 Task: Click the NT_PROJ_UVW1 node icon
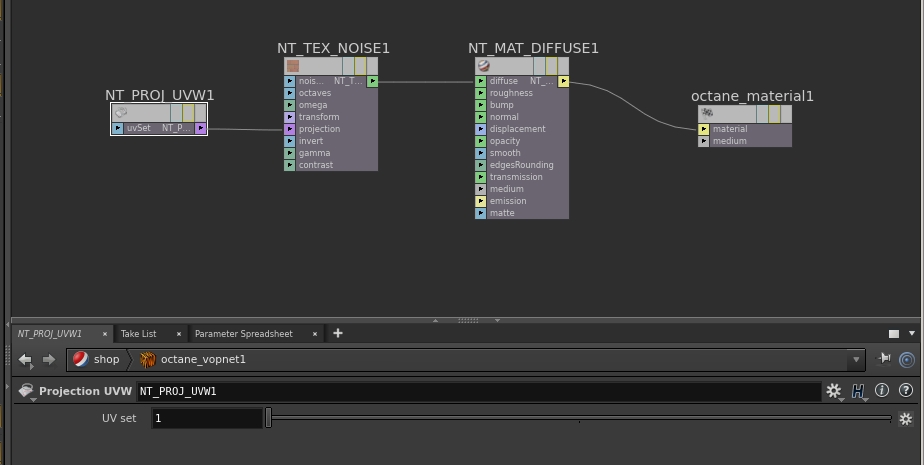tap(121, 112)
